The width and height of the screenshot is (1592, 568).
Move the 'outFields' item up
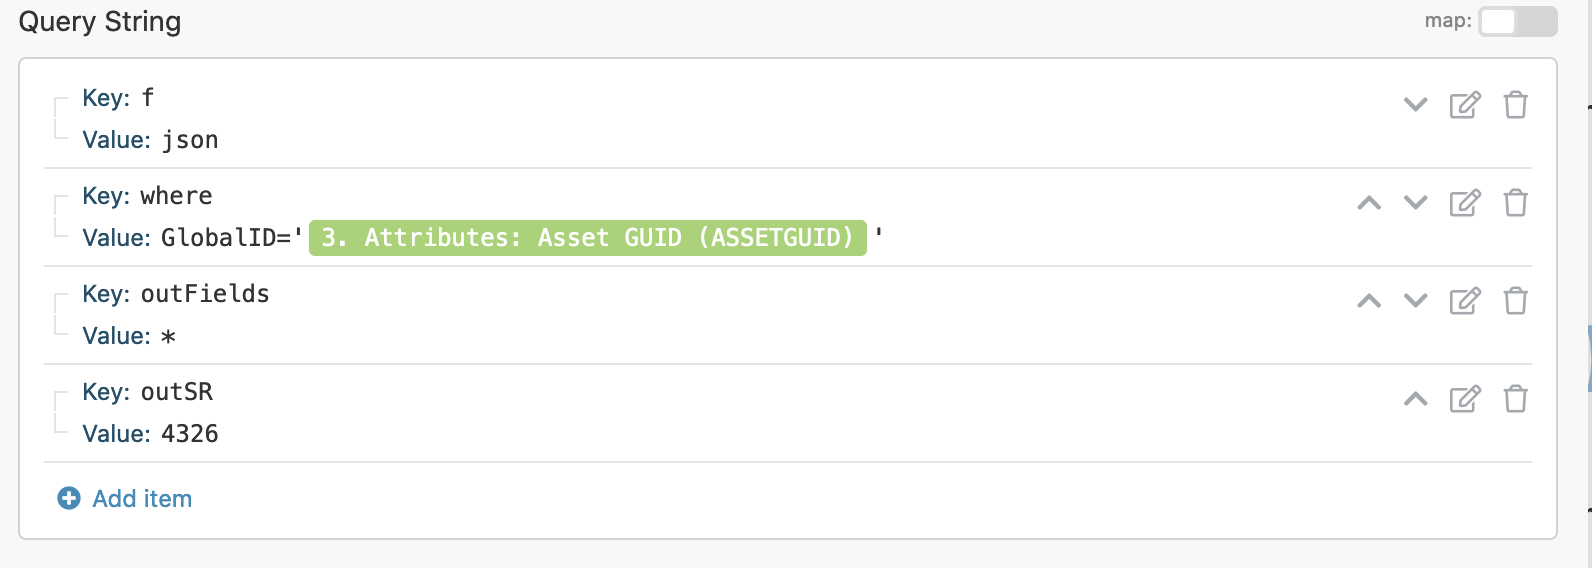pyautogui.click(x=1369, y=301)
